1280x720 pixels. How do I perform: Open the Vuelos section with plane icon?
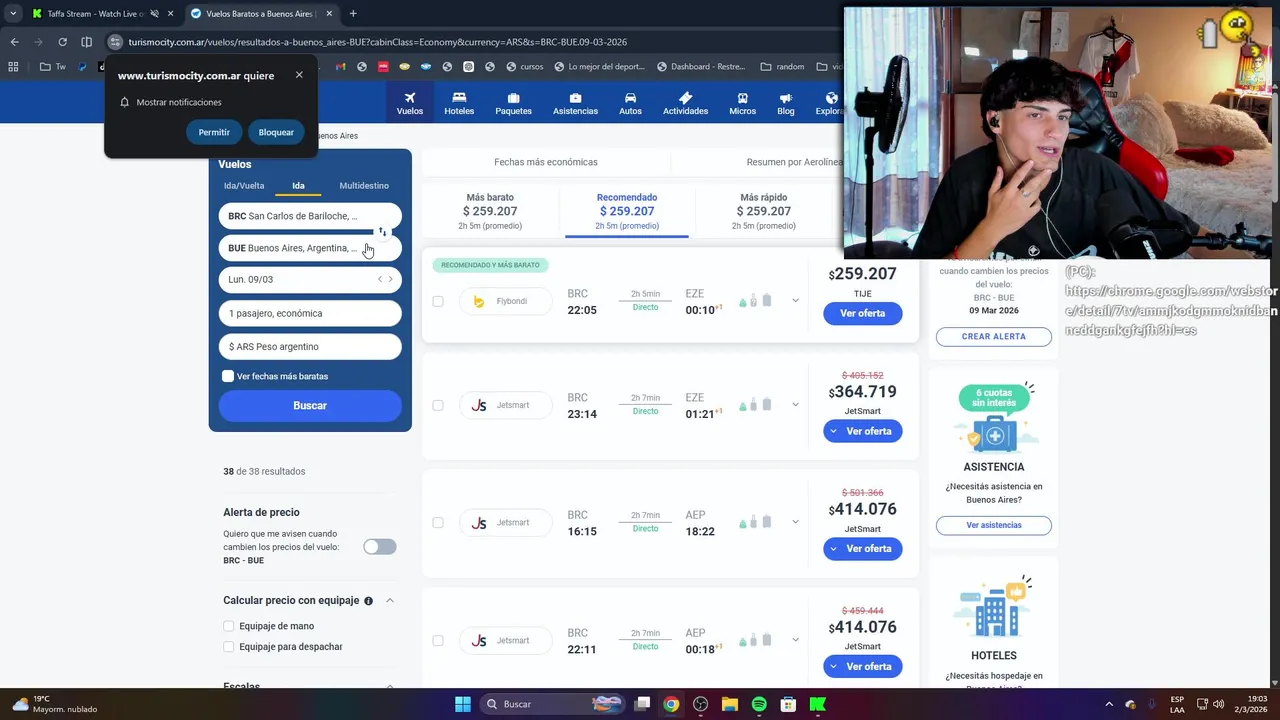[410, 103]
